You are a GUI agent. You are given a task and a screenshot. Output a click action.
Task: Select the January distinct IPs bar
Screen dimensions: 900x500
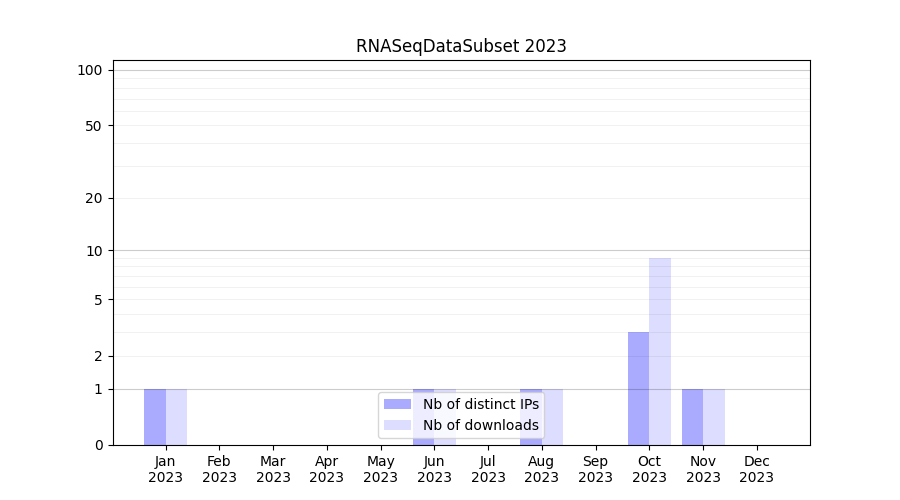click(155, 417)
